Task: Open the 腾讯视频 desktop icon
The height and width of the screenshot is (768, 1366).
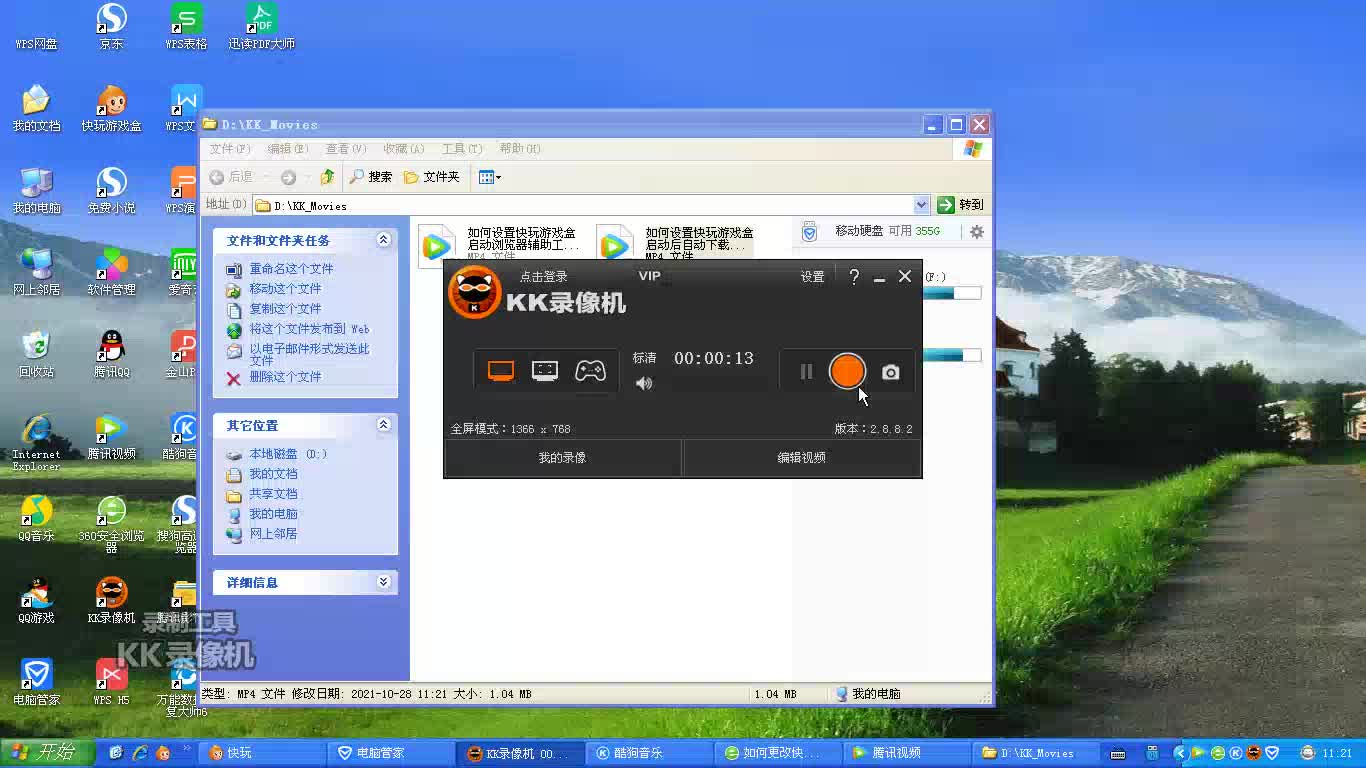Action: pos(111,436)
